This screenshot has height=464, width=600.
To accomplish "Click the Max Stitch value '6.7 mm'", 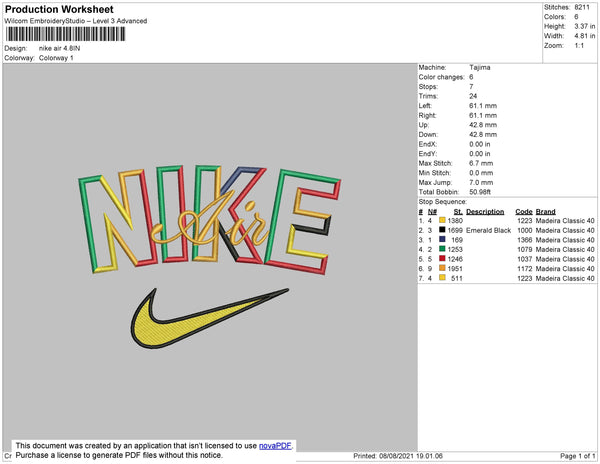I will tap(481, 163).
